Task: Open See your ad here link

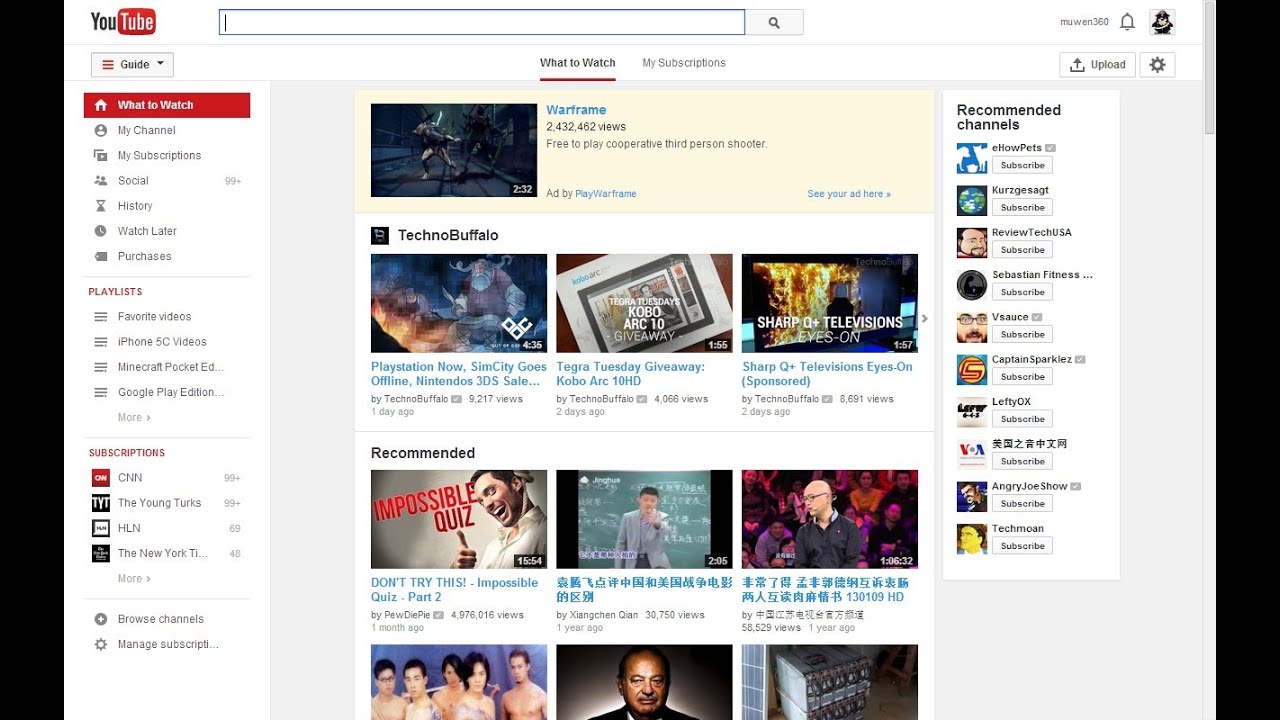Action: coord(849,194)
